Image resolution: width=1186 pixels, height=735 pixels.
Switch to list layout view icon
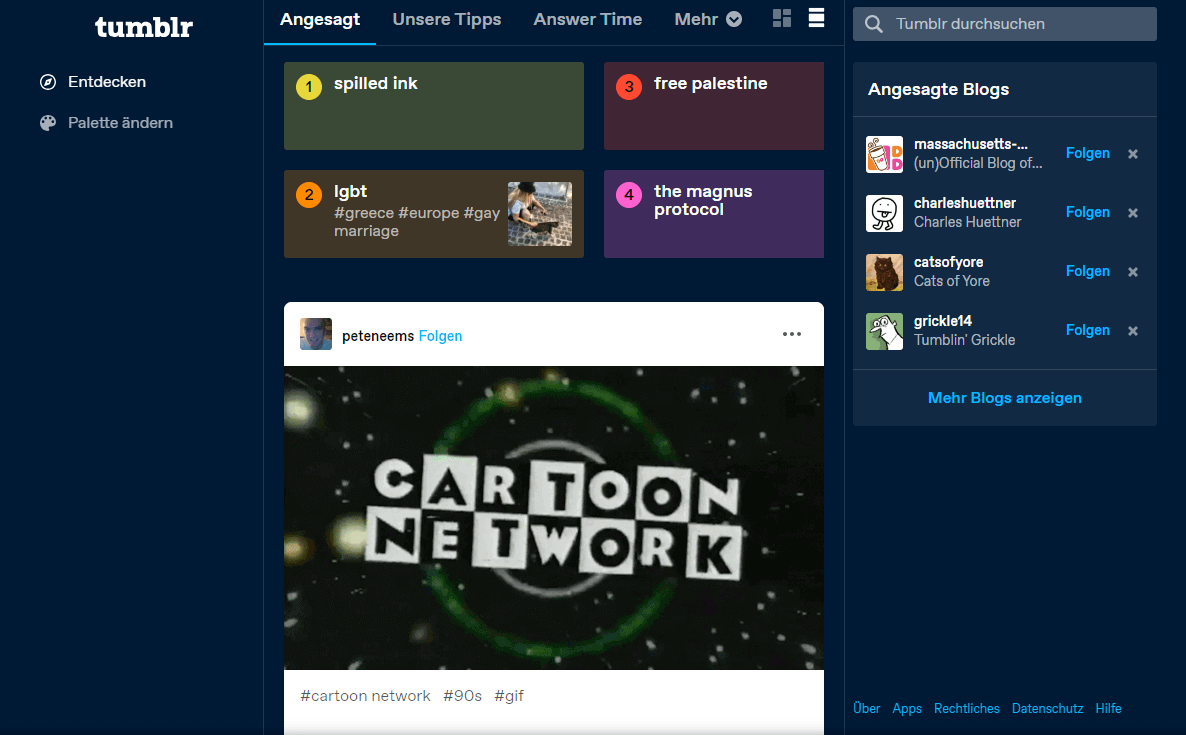[x=816, y=18]
